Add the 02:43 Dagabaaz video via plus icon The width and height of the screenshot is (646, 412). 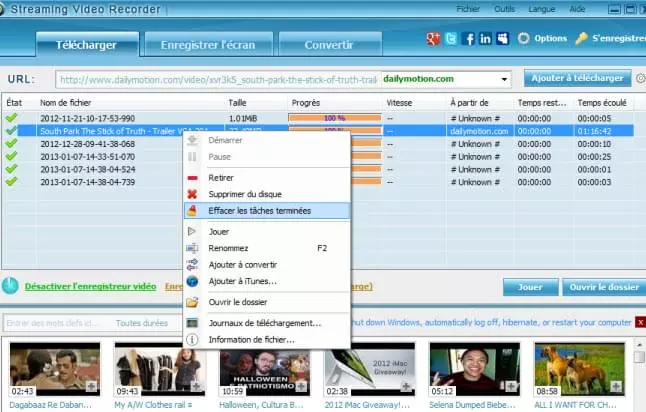(91, 386)
